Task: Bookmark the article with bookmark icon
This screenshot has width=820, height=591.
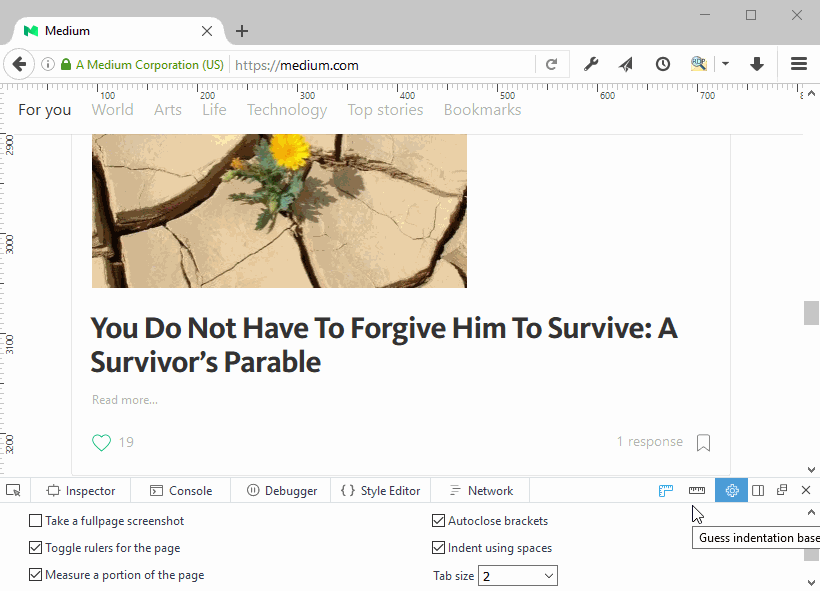Action: point(704,442)
